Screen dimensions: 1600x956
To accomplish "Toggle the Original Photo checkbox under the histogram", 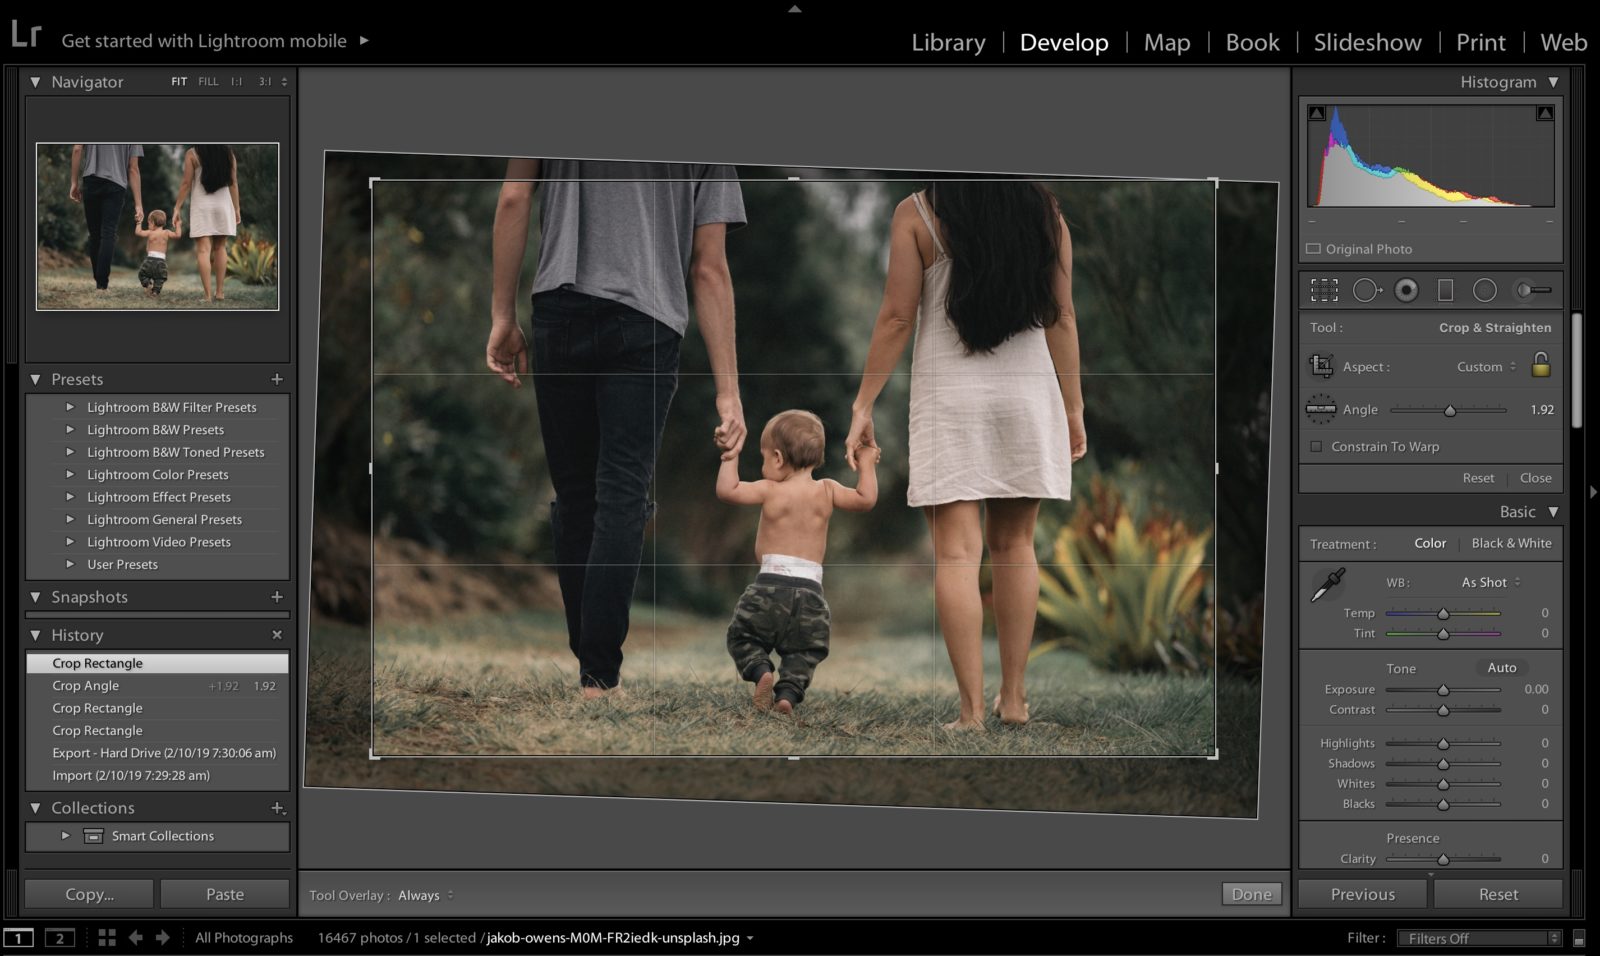I will 1314,248.
